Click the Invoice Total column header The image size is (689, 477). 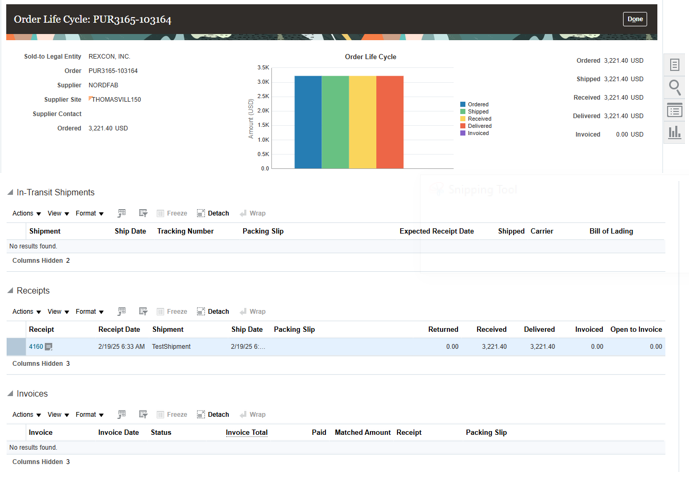pyautogui.click(x=247, y=433)
